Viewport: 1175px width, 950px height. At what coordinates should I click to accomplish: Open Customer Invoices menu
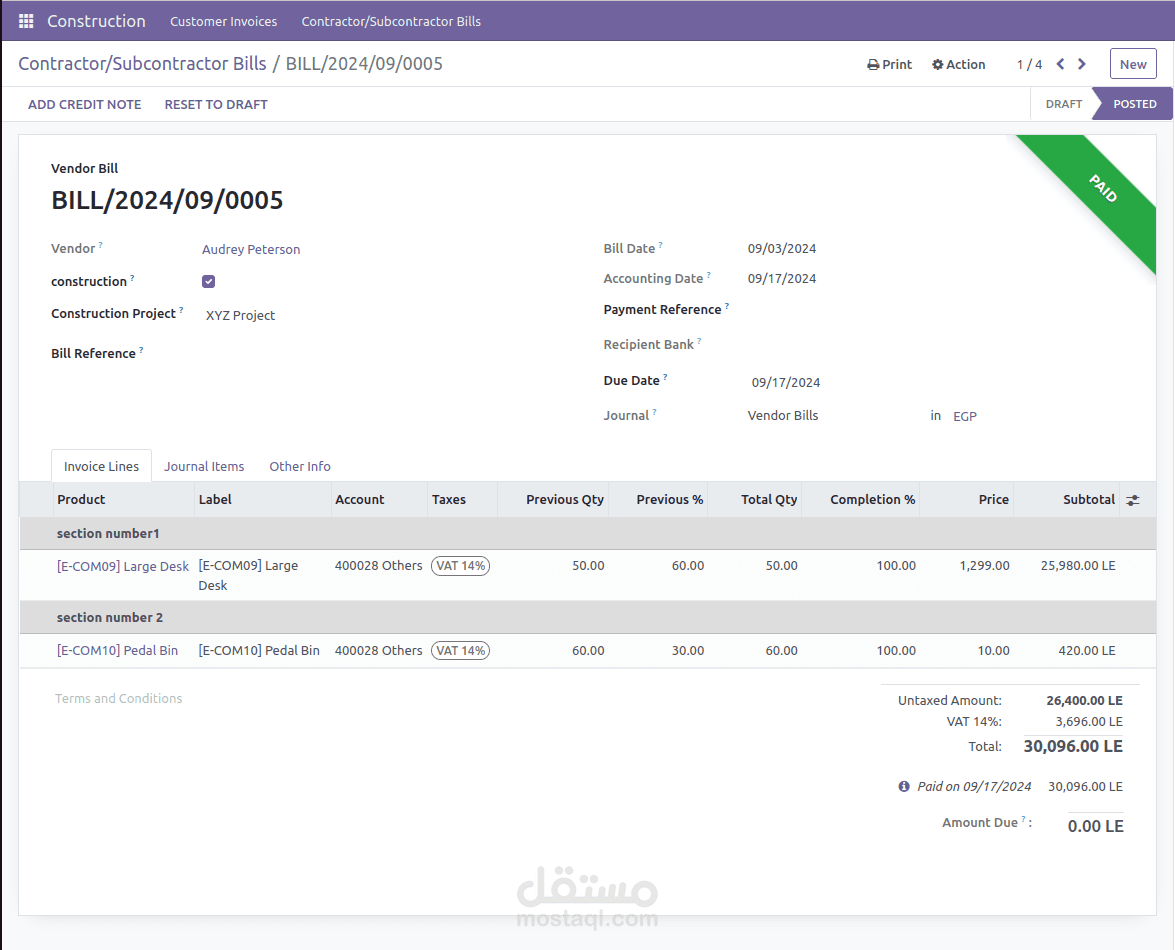[223, 21]
